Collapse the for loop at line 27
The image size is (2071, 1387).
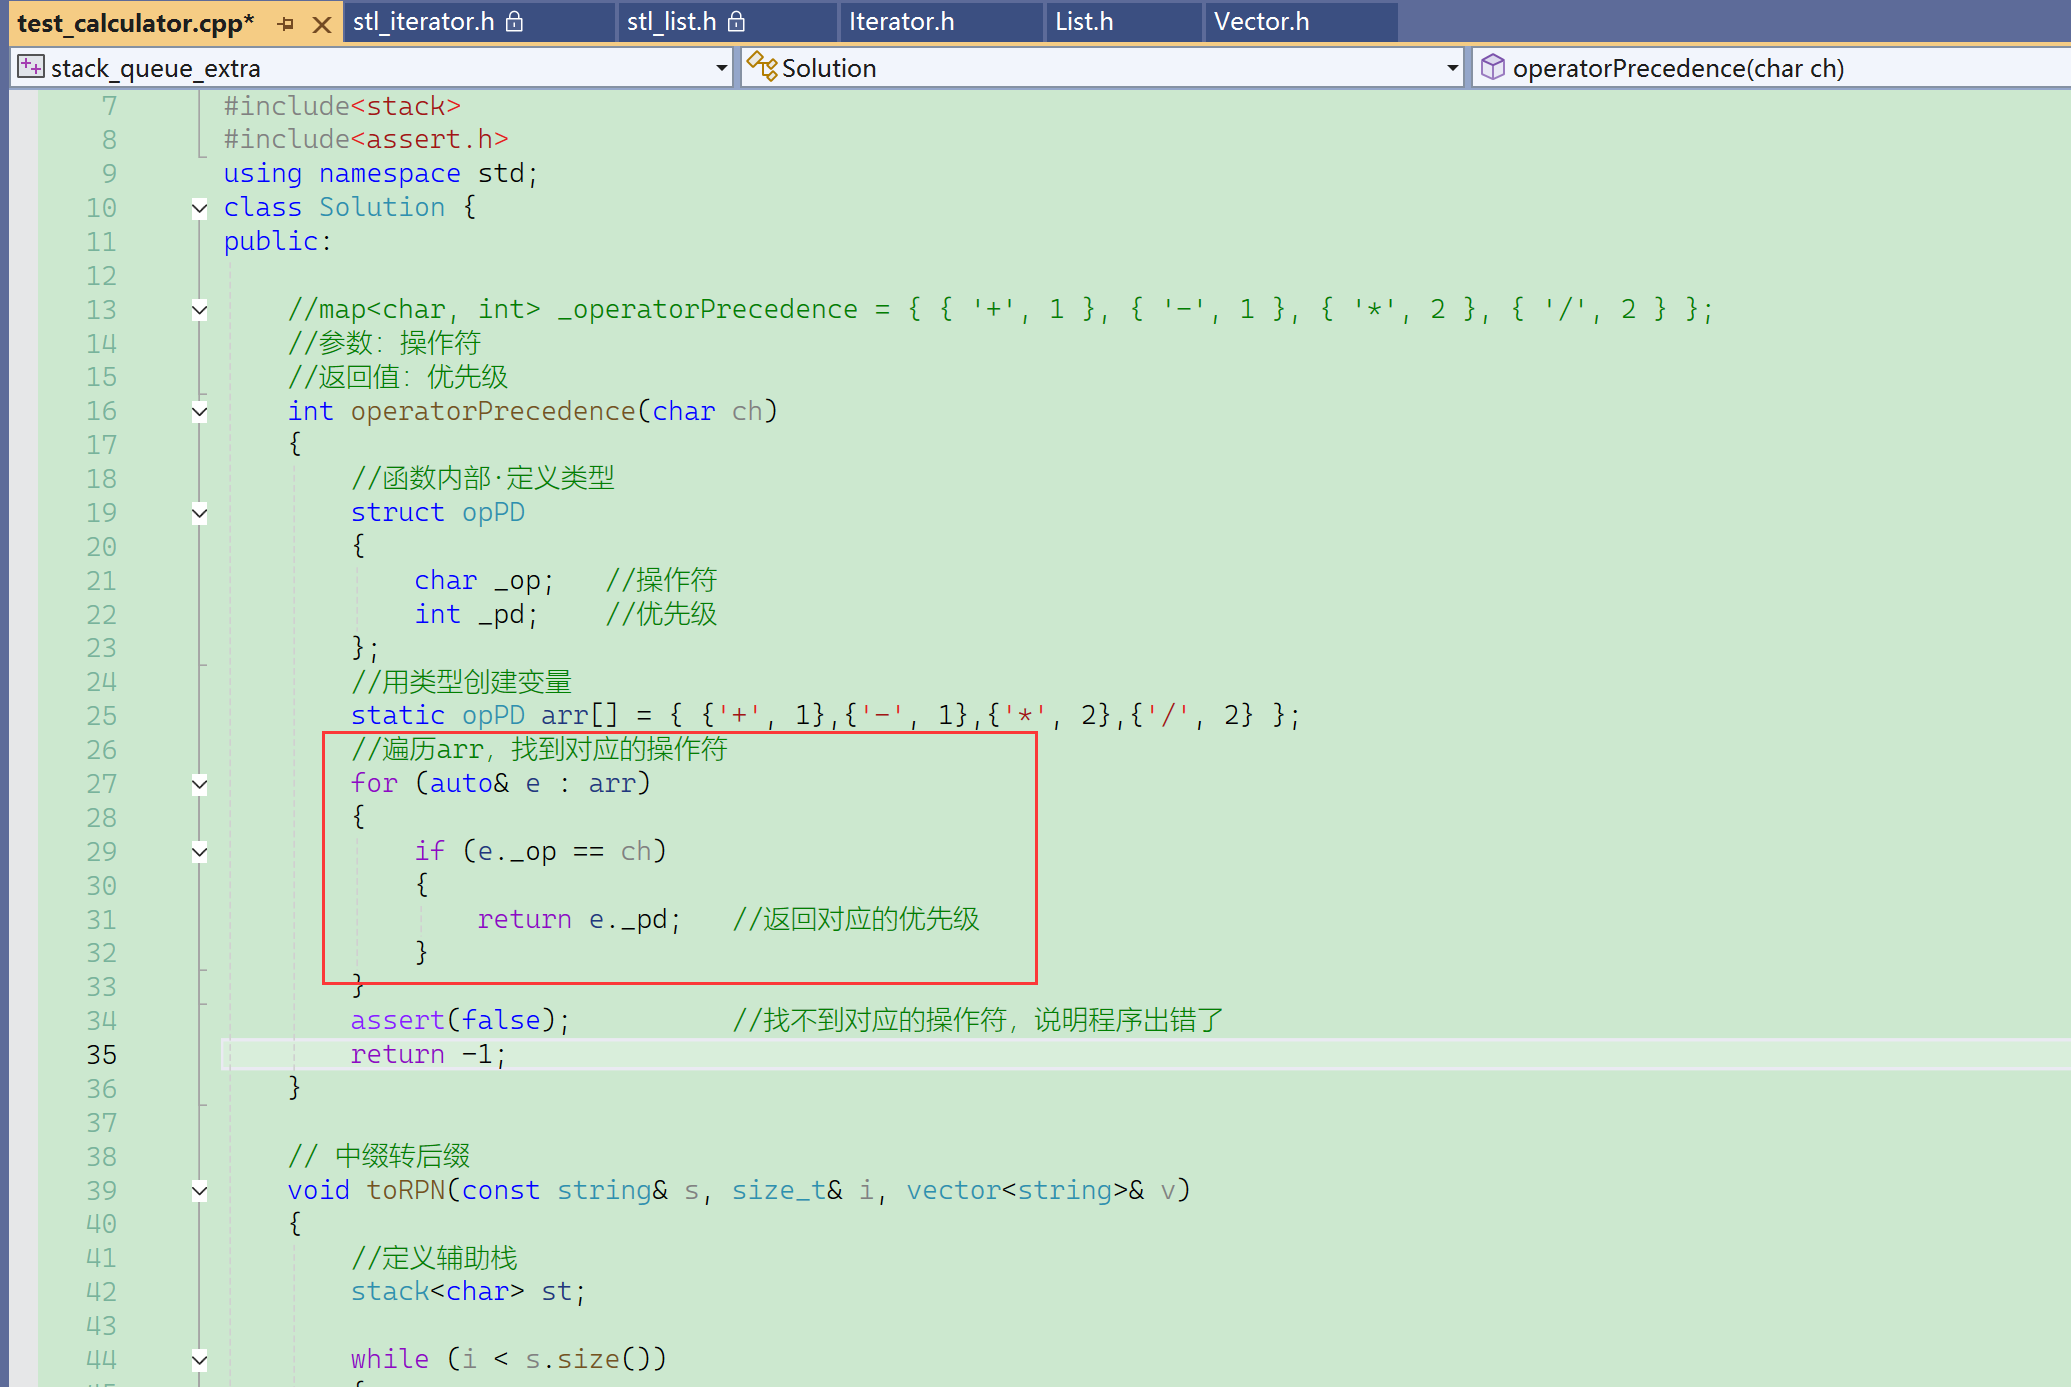(x=199, y=784)
